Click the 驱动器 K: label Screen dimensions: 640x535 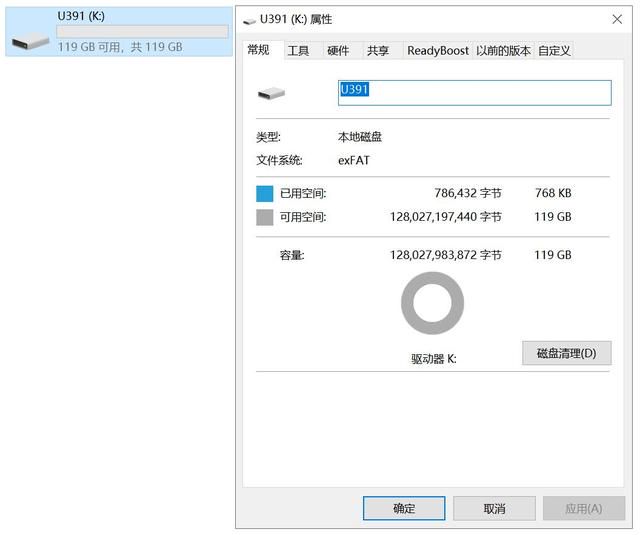[433, 359]
